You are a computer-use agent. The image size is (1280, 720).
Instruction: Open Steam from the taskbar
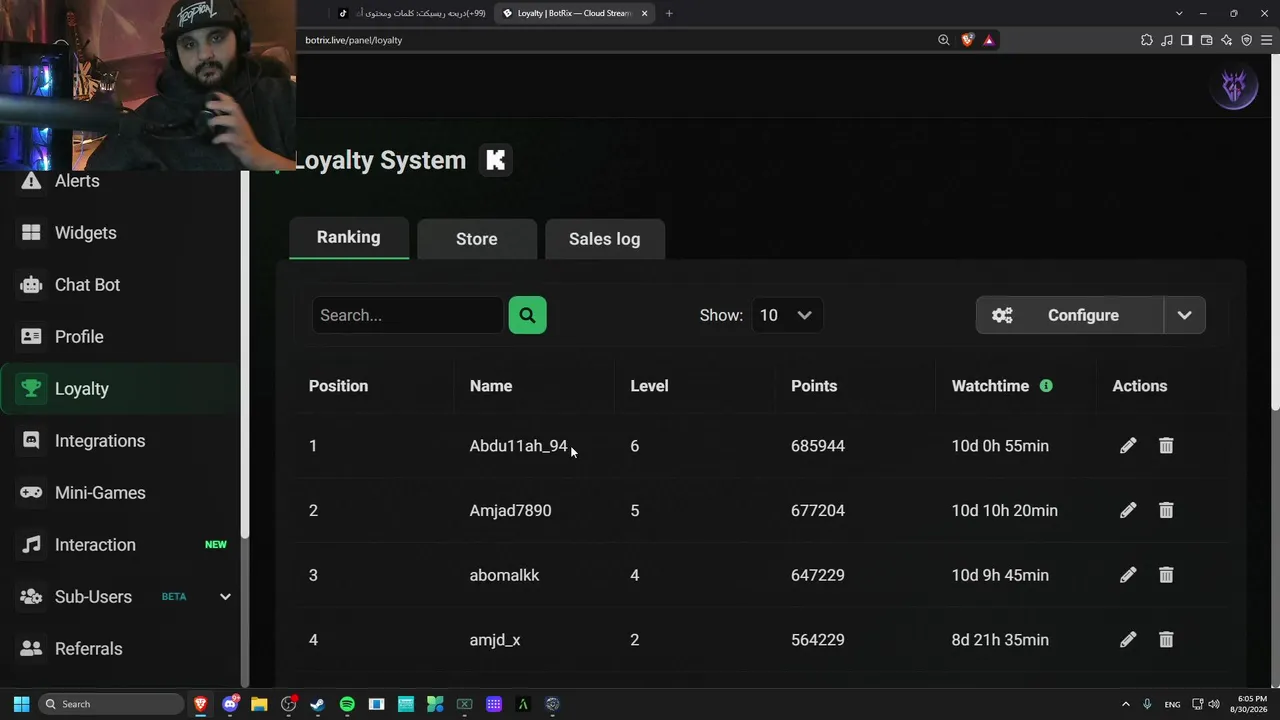click(x=318, y=704)
